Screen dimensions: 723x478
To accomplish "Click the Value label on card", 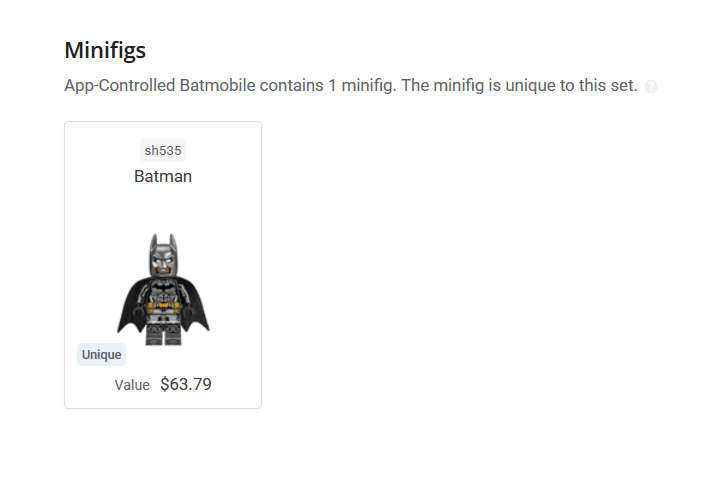I will coord(132,385).
